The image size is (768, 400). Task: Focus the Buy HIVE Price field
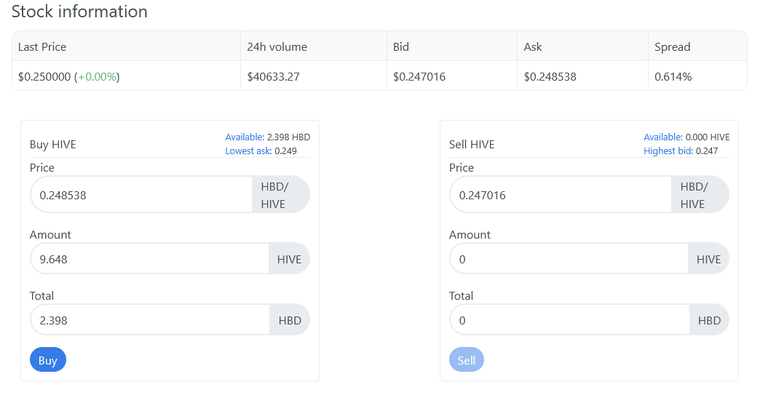[141, 195]
